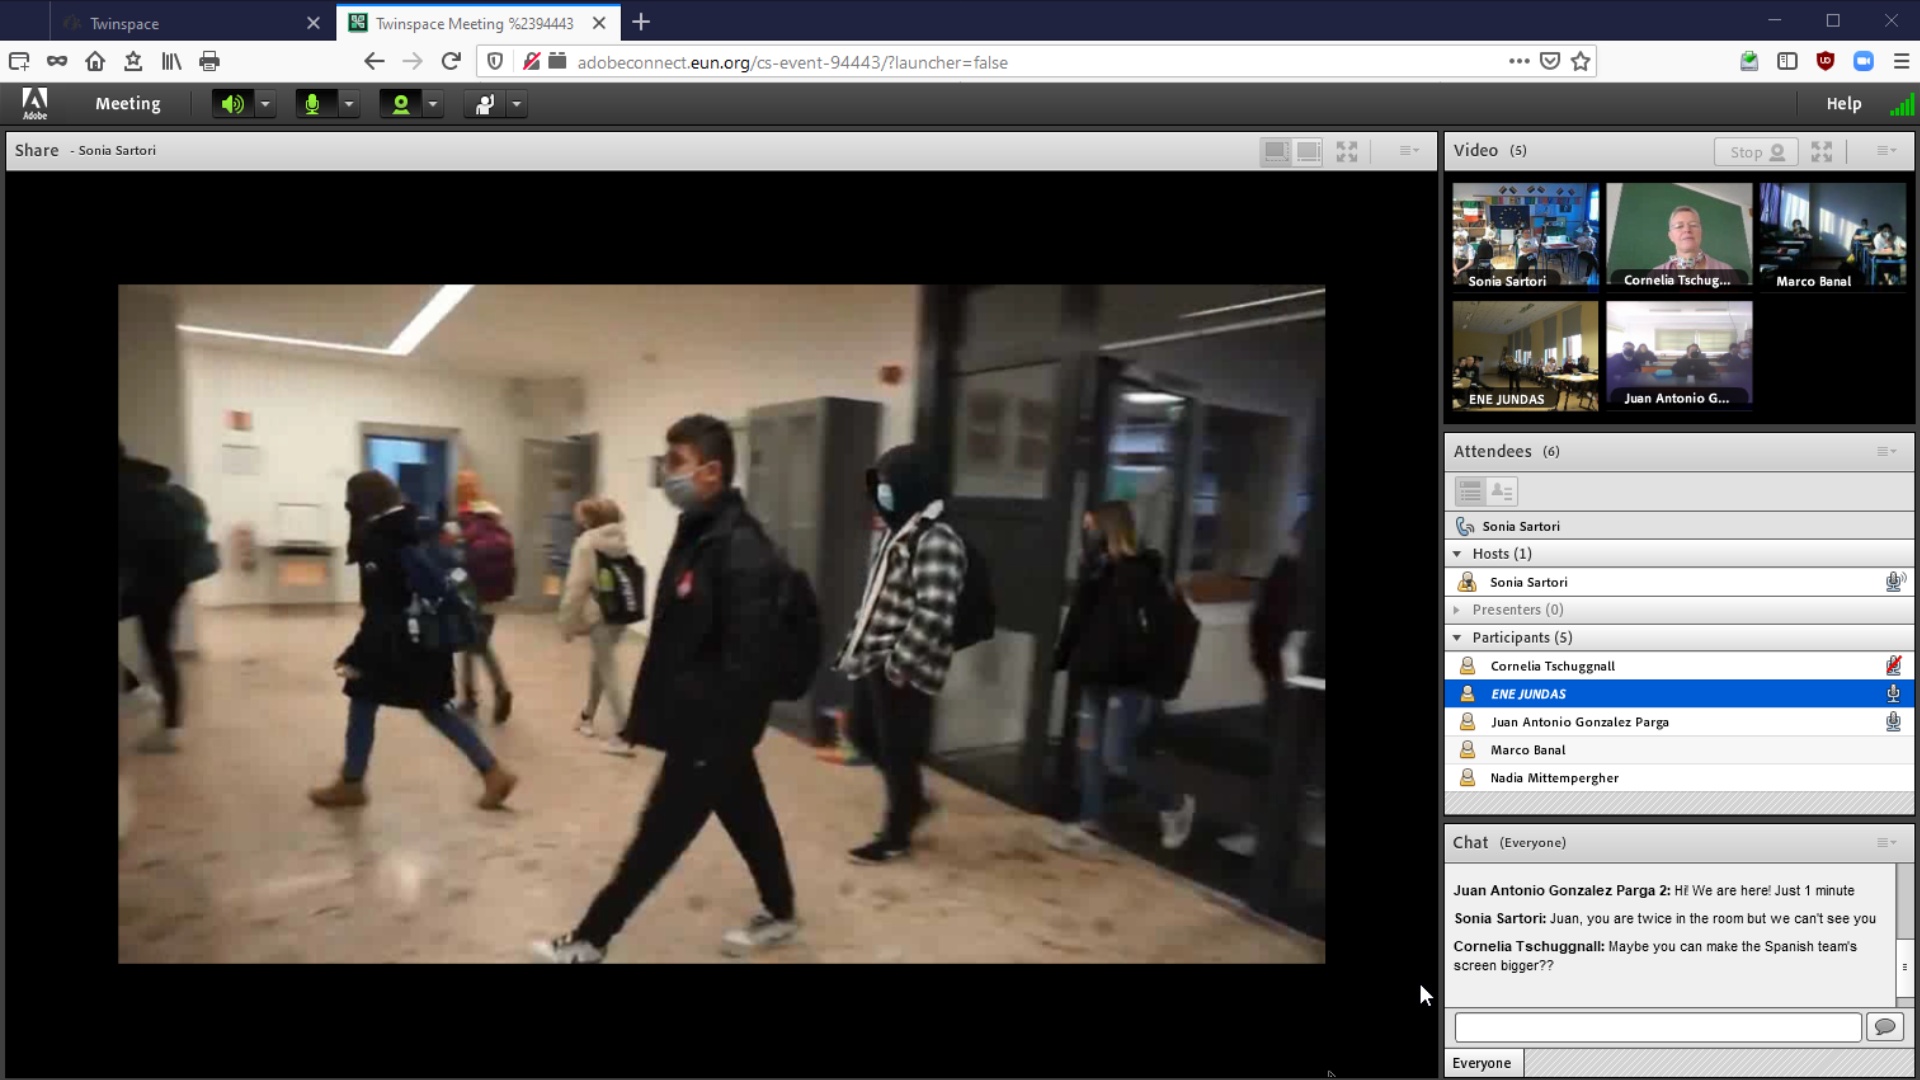1920x1080 pixels.
Task: Toggle the webcam button in toolbar
Action: (x=400, y=104)
